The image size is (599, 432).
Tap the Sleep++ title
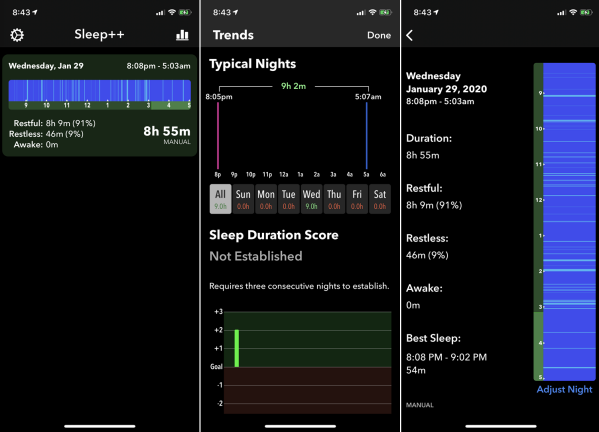[99, 34]
